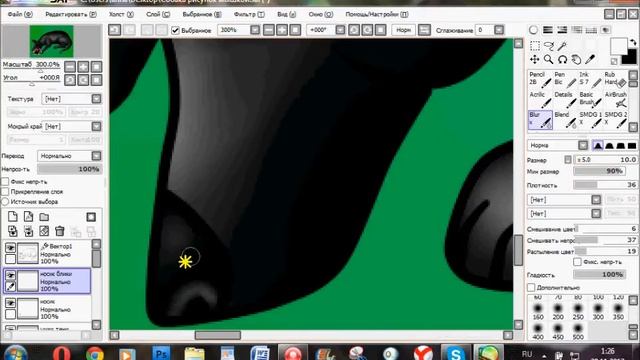
Task: Choose the SMDG 1 brush
Action: [x=591, y=120]
